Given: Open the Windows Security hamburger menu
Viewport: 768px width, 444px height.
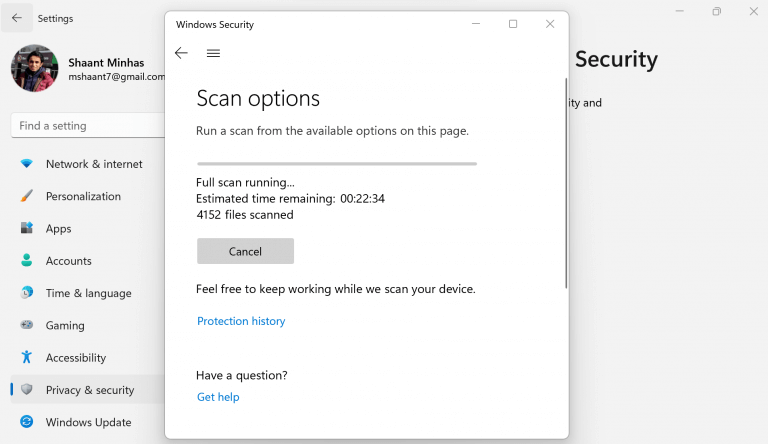Looking at the screenshot, I should 213,53.
